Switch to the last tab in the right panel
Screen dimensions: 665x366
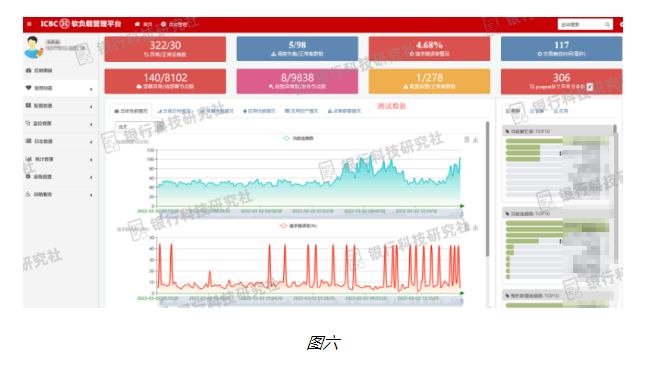[561, 111]
